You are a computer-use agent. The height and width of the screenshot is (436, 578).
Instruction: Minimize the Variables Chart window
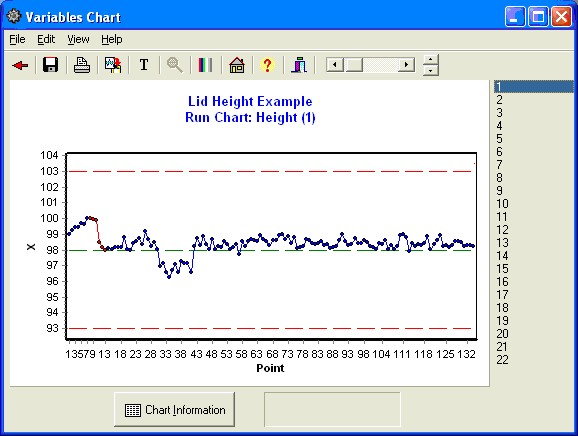[515, 17]
